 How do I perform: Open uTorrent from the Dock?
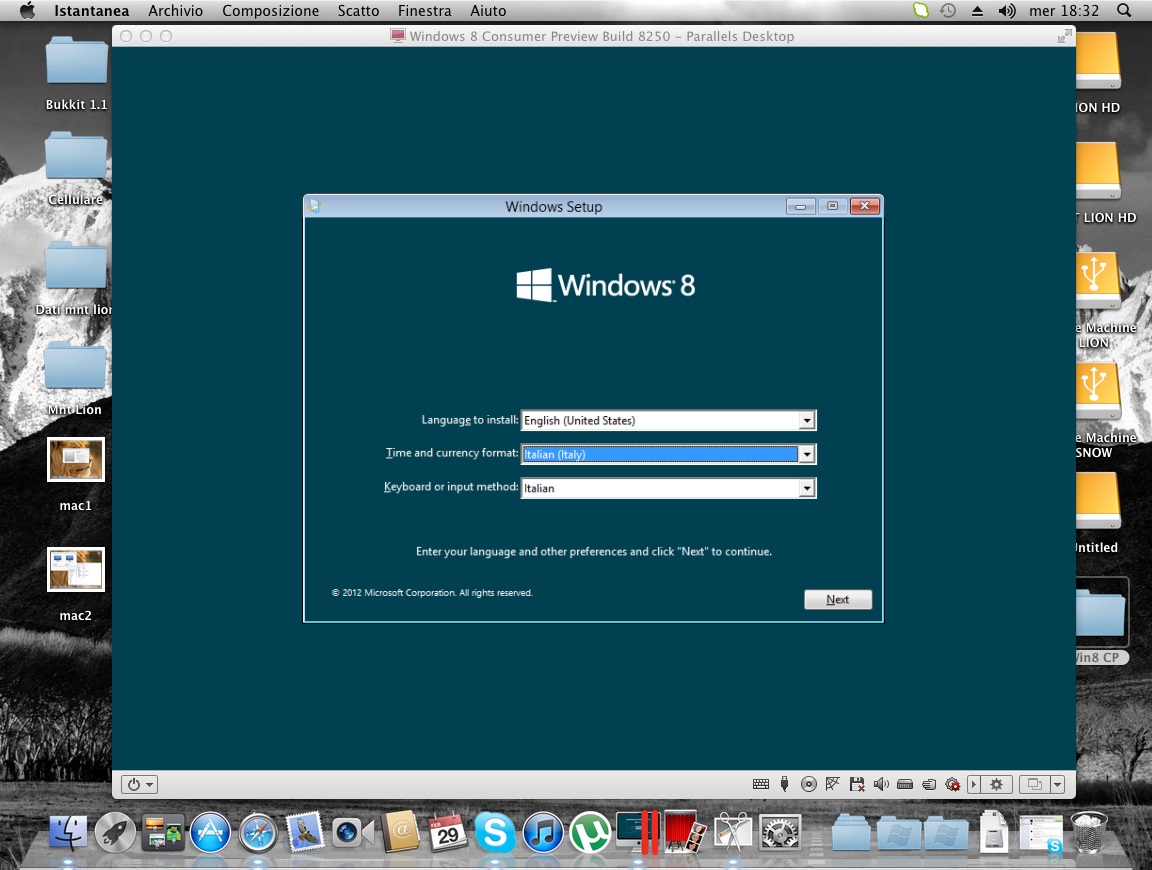coord(590,833)
